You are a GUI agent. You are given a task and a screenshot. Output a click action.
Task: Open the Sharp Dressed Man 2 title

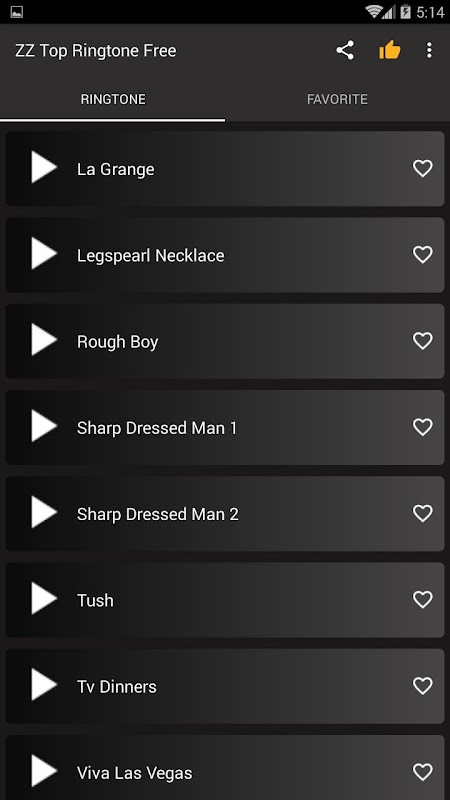coord(158,514)
